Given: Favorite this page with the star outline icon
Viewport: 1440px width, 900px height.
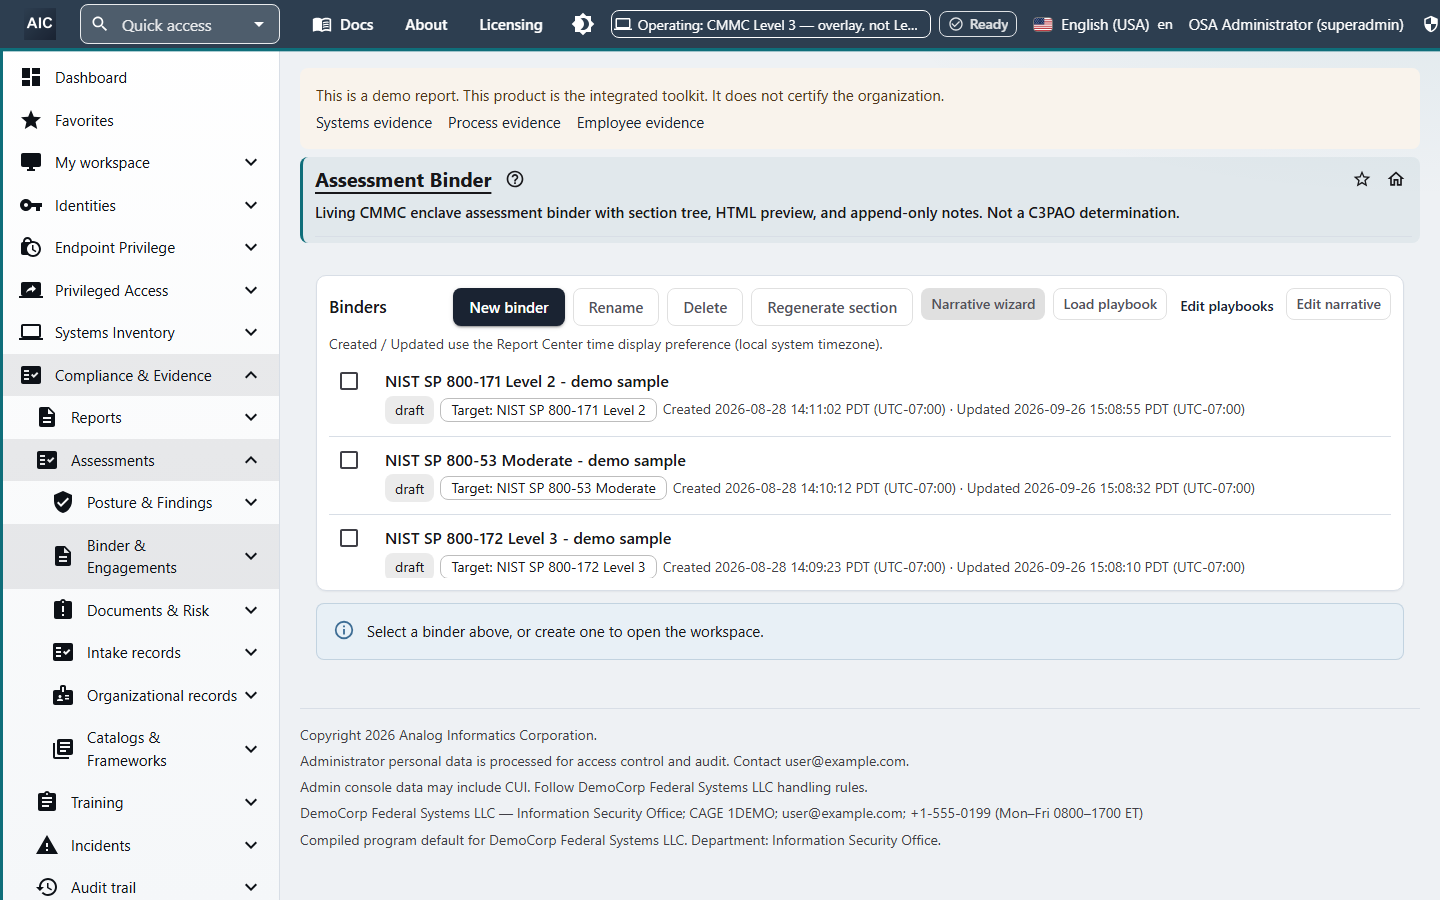Looking at the screenshot, I should pyautogui.click(x=1362, y=179).
